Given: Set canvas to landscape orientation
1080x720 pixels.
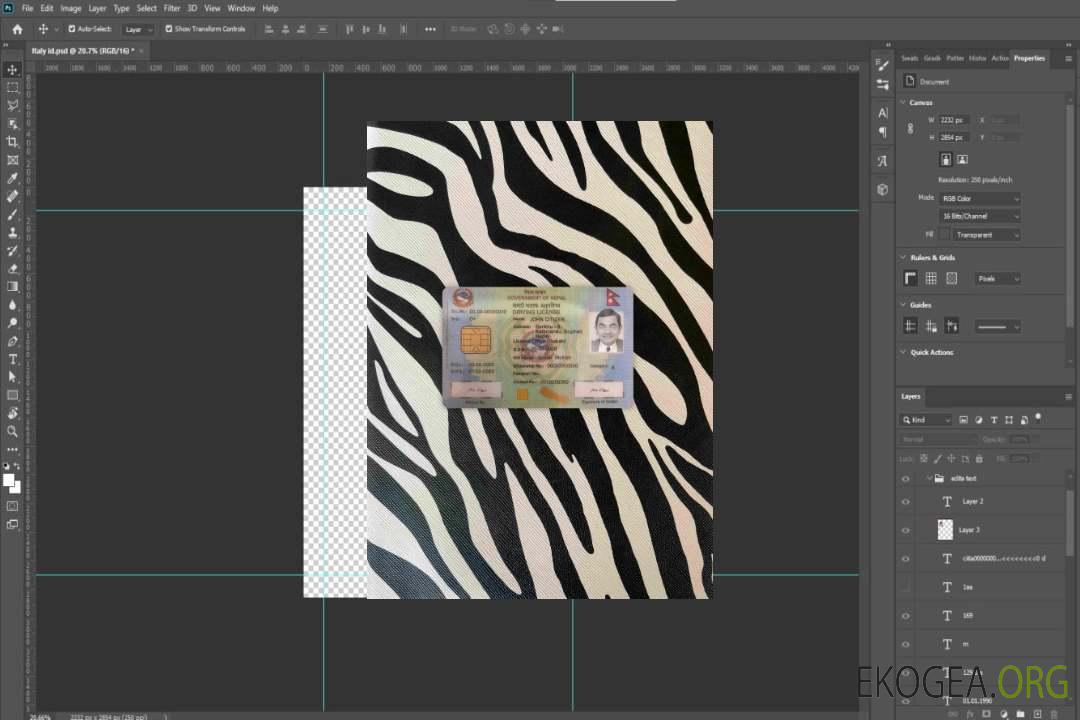Looking at the screenshot, I should click(962, 159).
